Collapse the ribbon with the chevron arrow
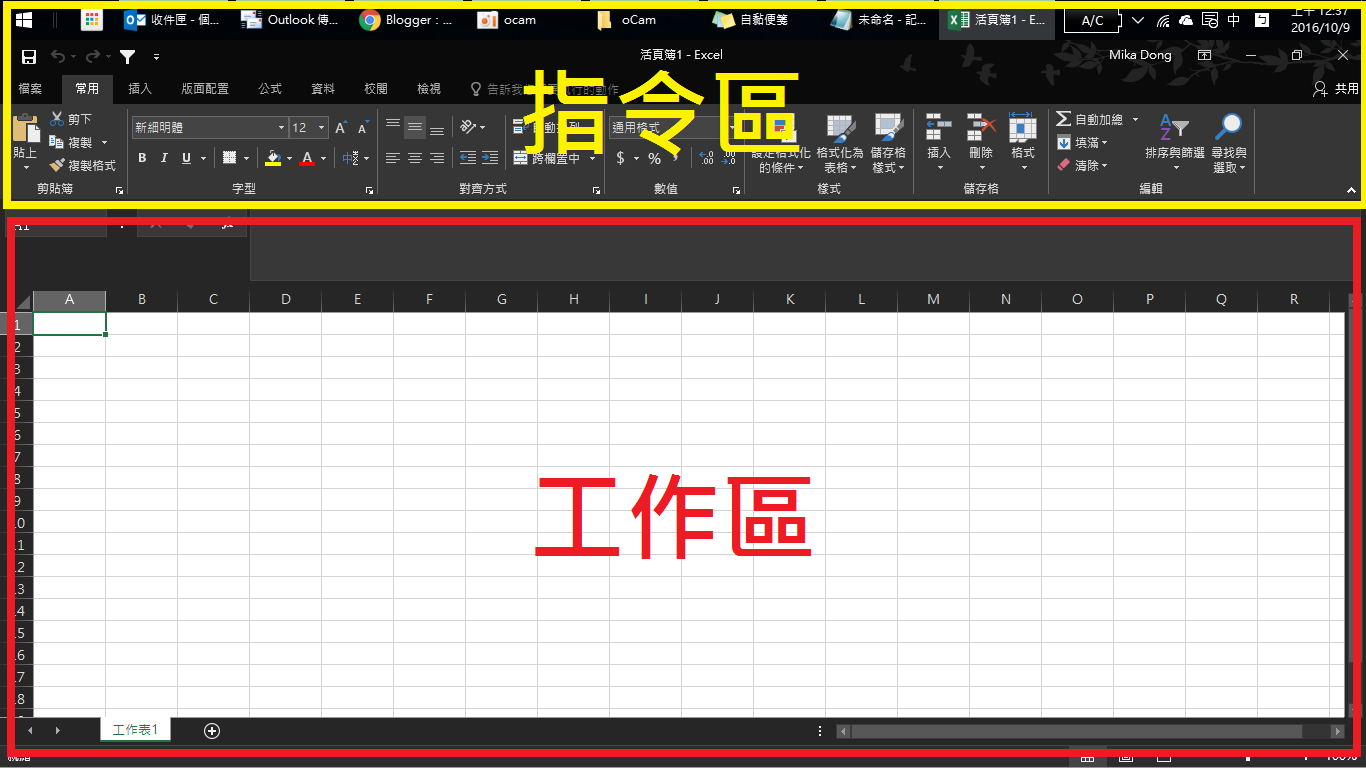1366x768 pixels. (1351, 189)
